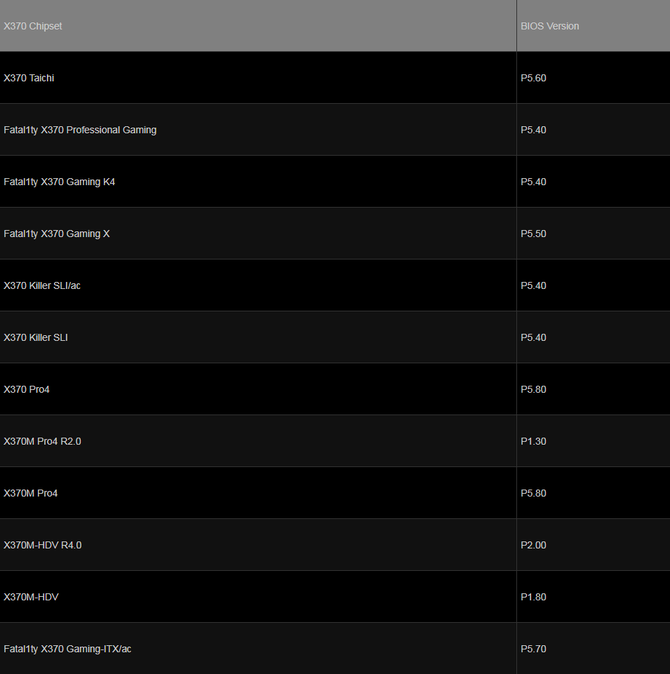670x674 pixels.
Task: Click P1.30 BIOS version for X370M Pro4 R2.0
Action: tap(533, 441)
